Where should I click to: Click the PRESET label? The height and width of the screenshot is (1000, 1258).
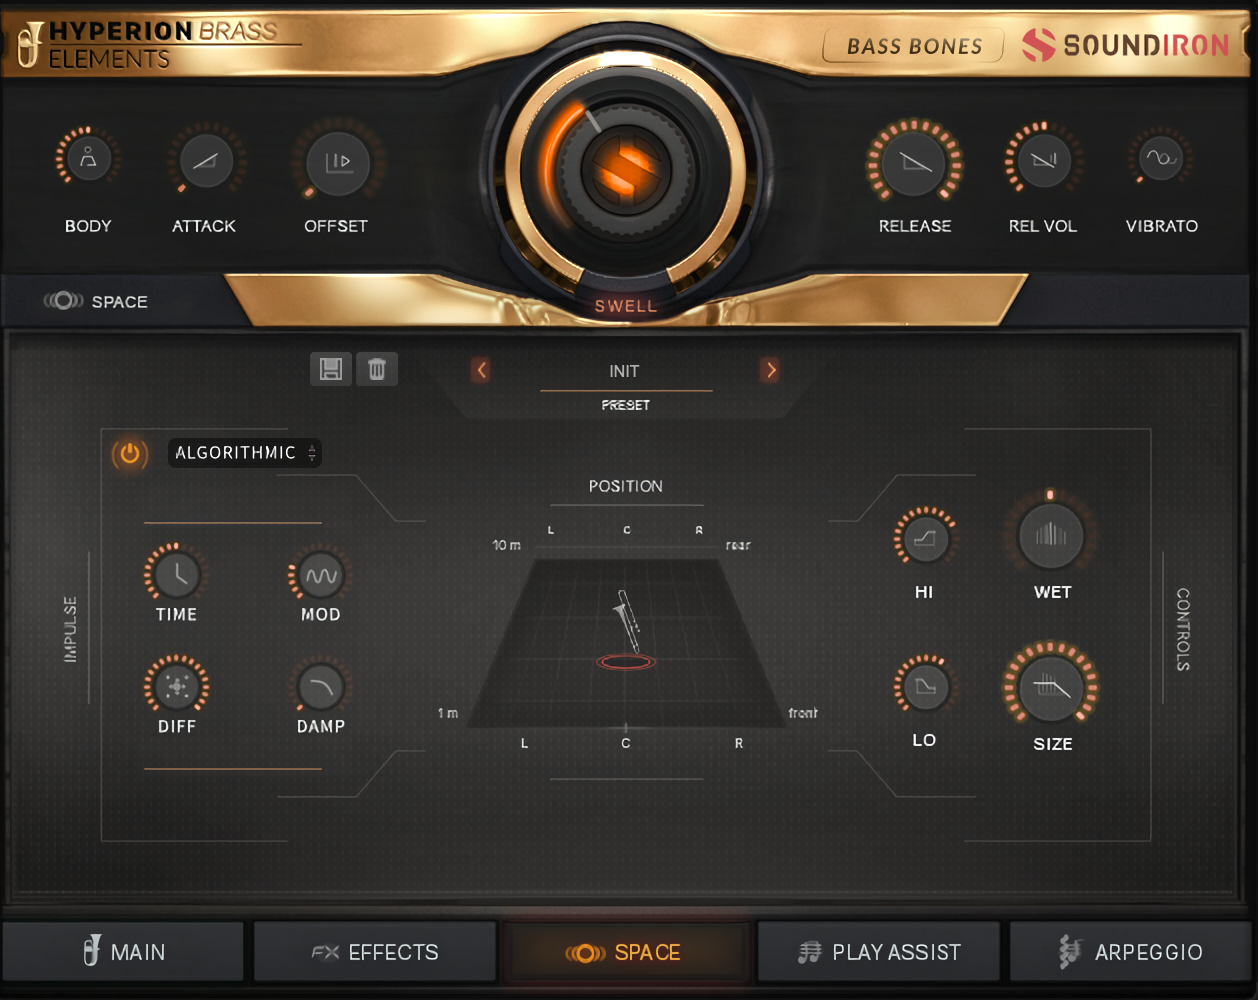pyautogui.click(x=626, y=405)
